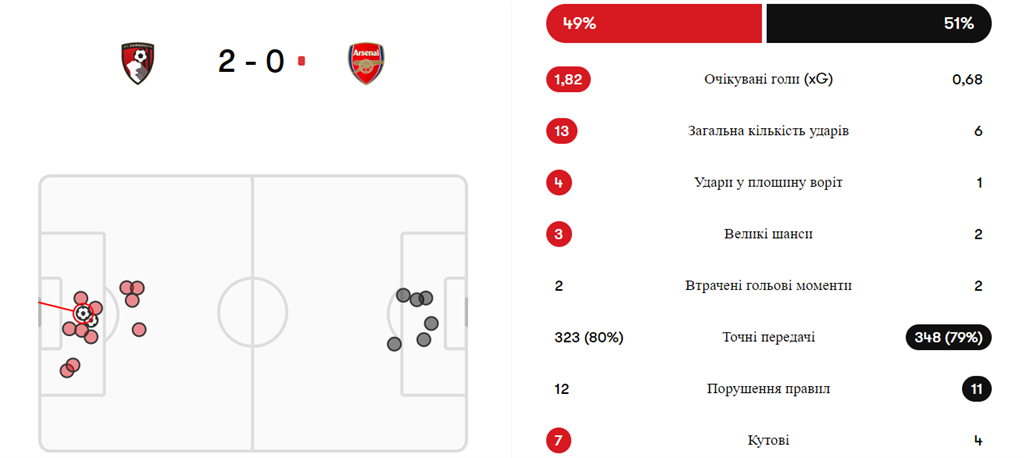This screenshot has height=458, width=1024.
Task: Click the Arsenal club crest
Action: click(366, 62)
